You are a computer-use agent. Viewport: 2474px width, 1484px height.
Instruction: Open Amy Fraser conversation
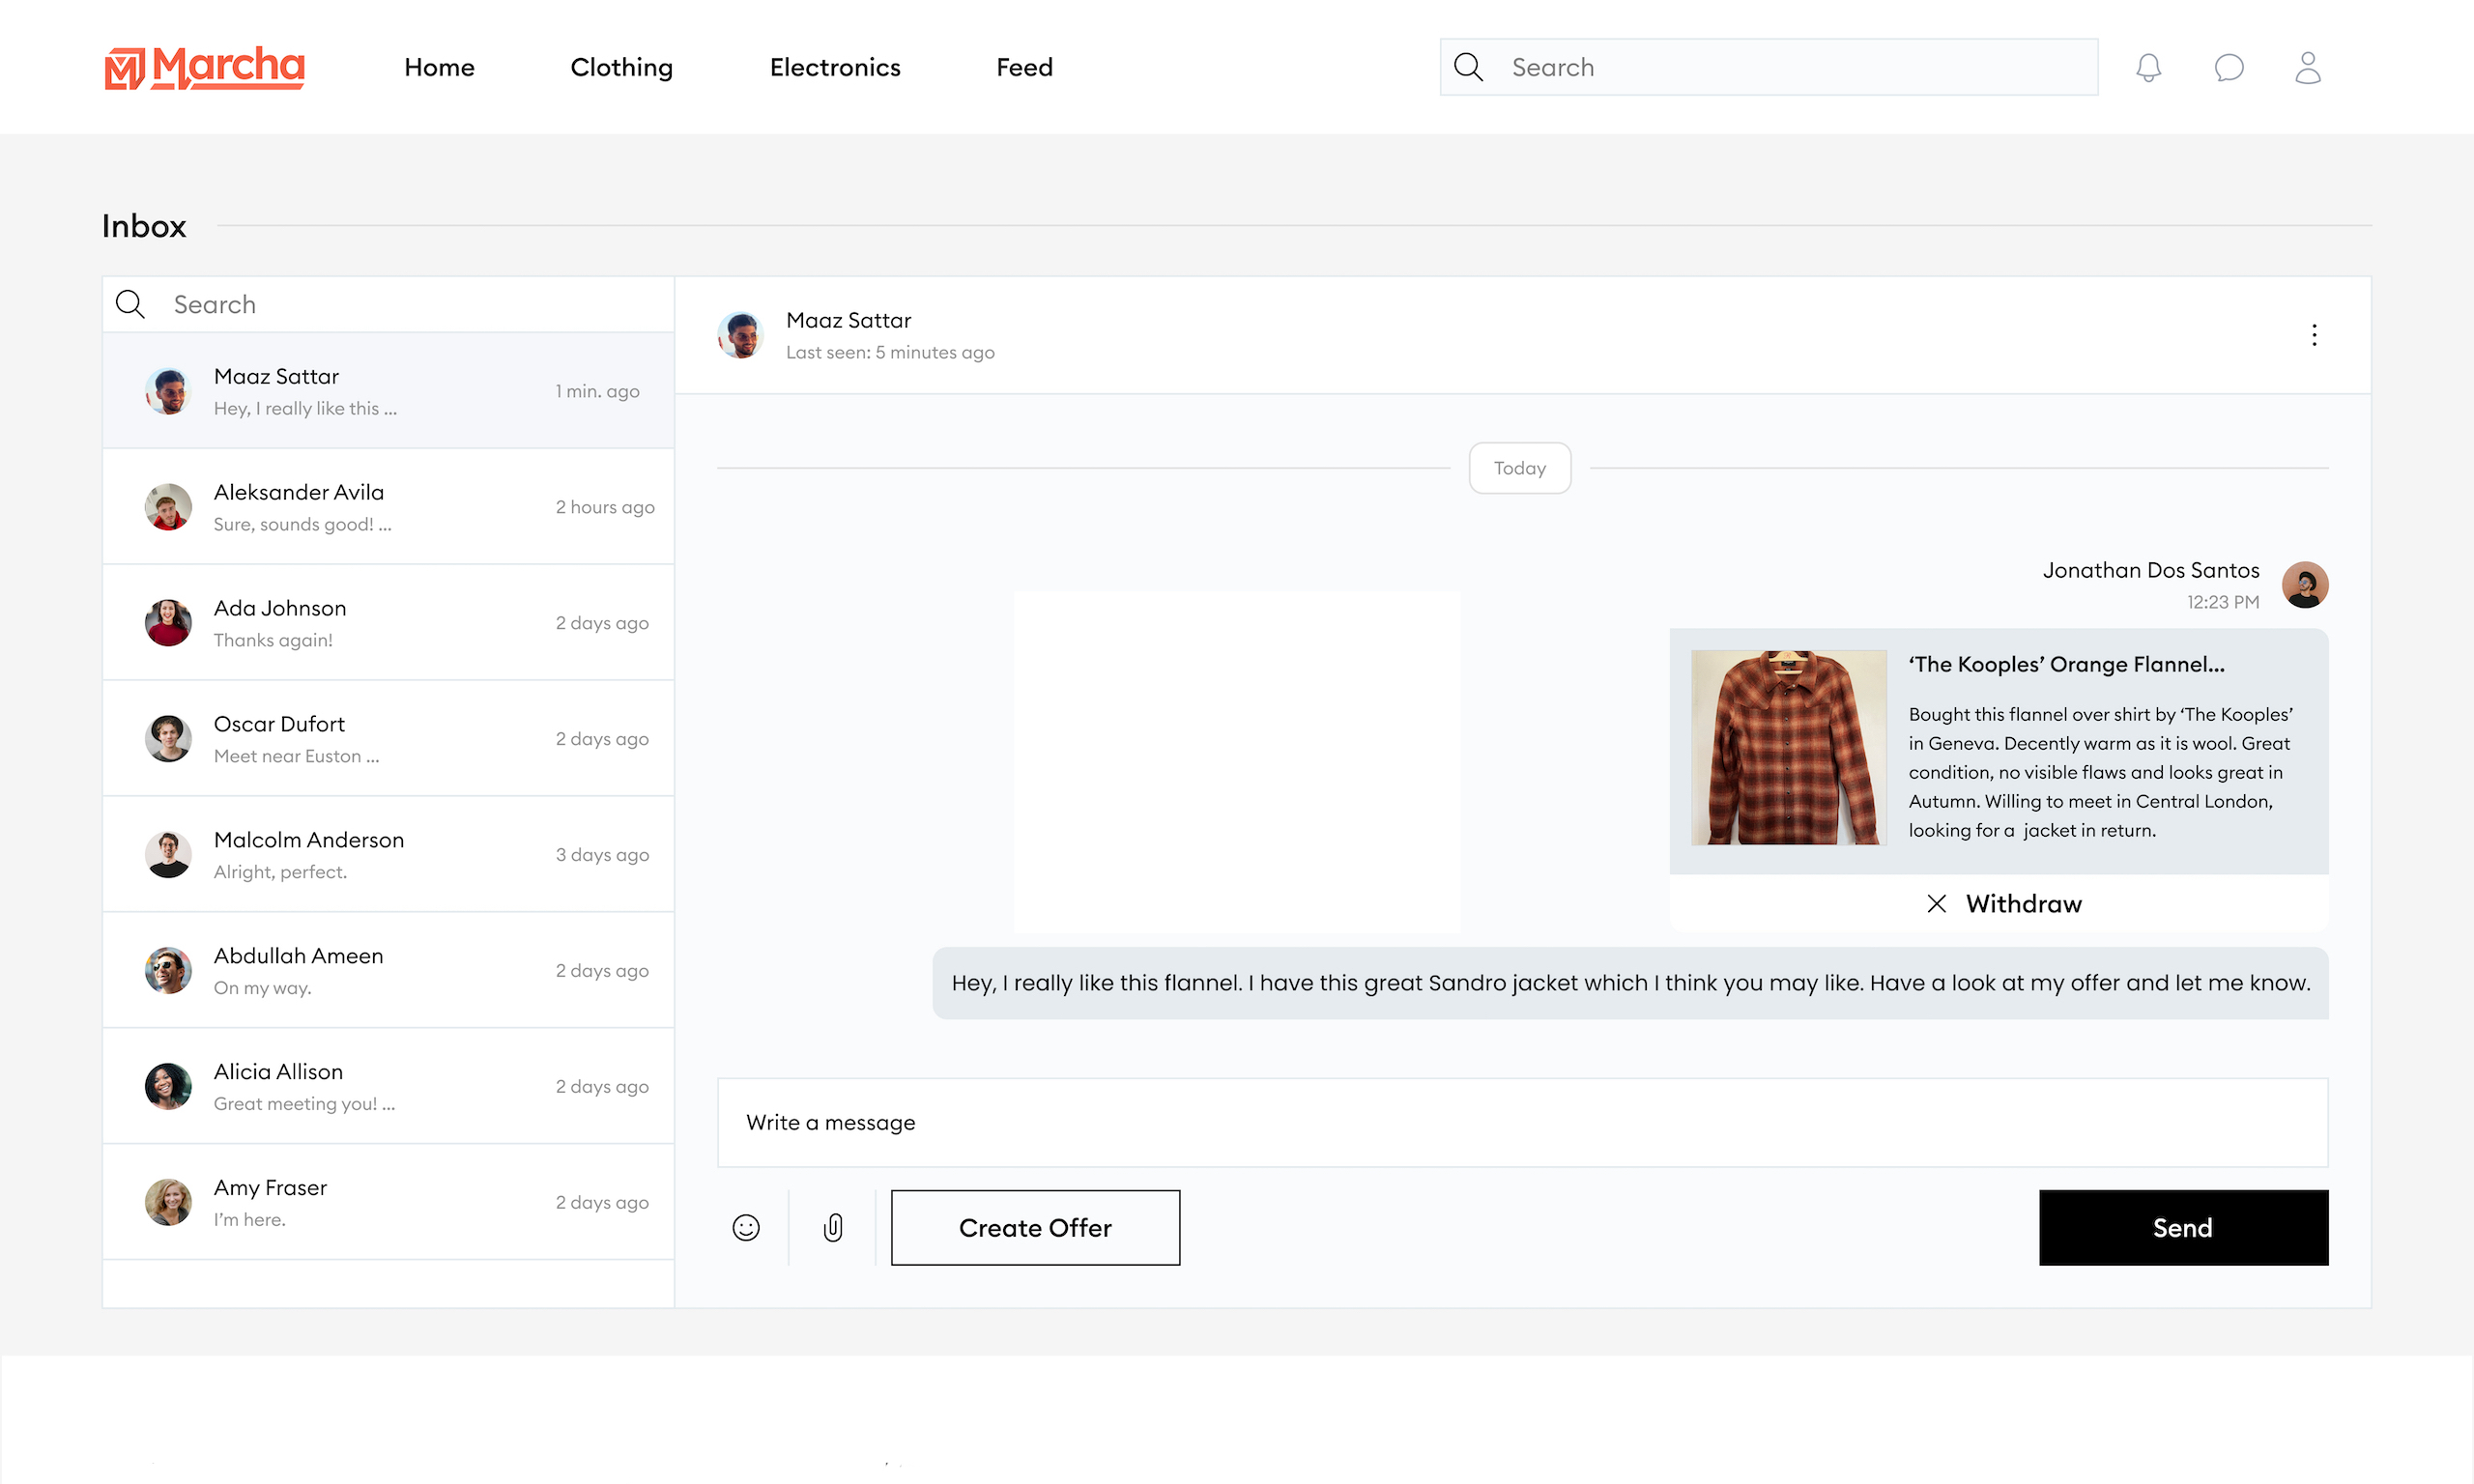(388, 1203)
